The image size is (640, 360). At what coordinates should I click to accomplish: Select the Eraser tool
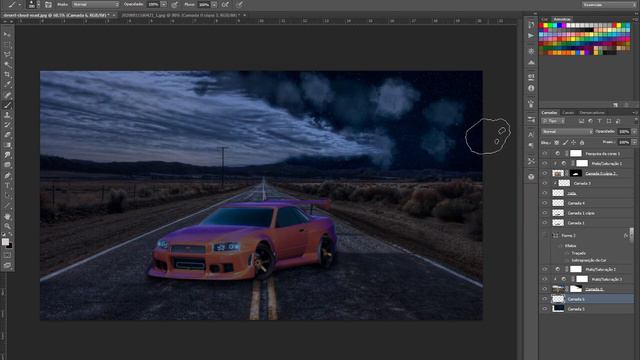[x=7, y=135]
